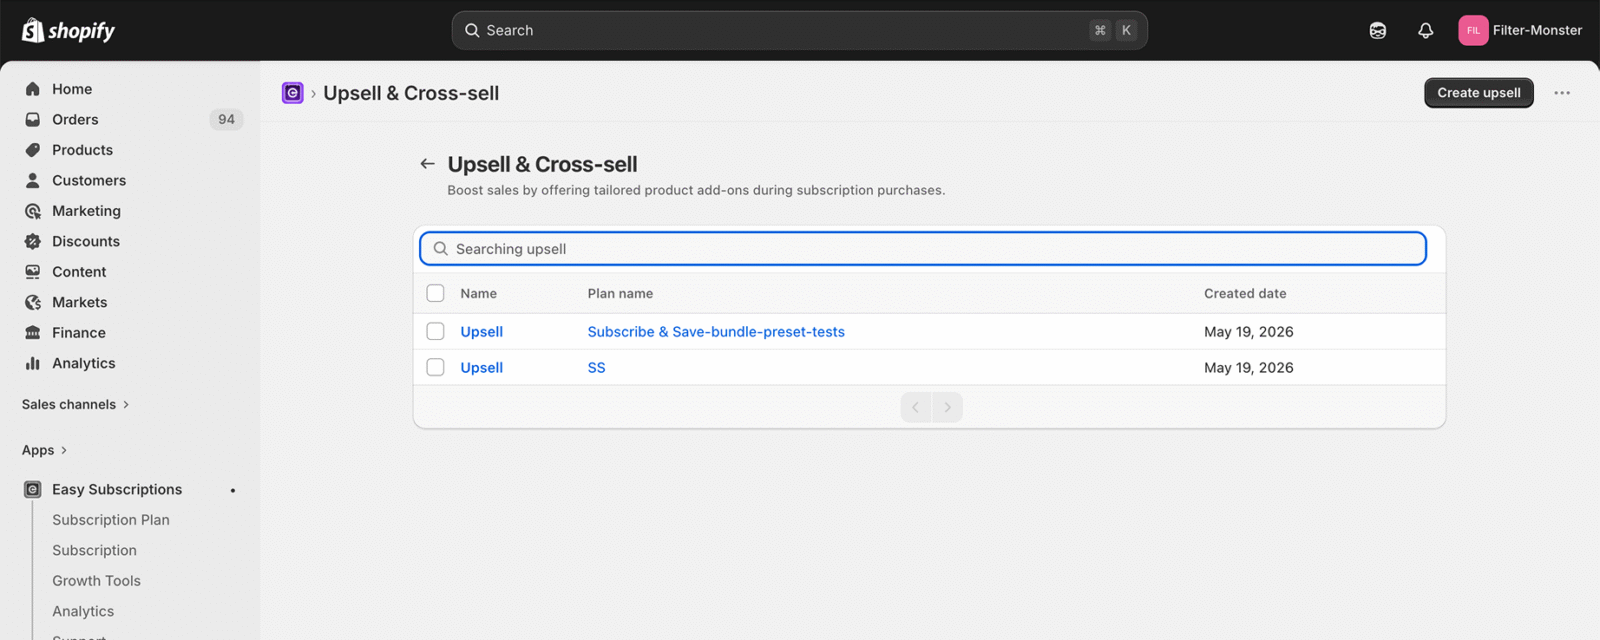Go to next page of upsells
The image size is (1600, 640).
click(947, 407)
